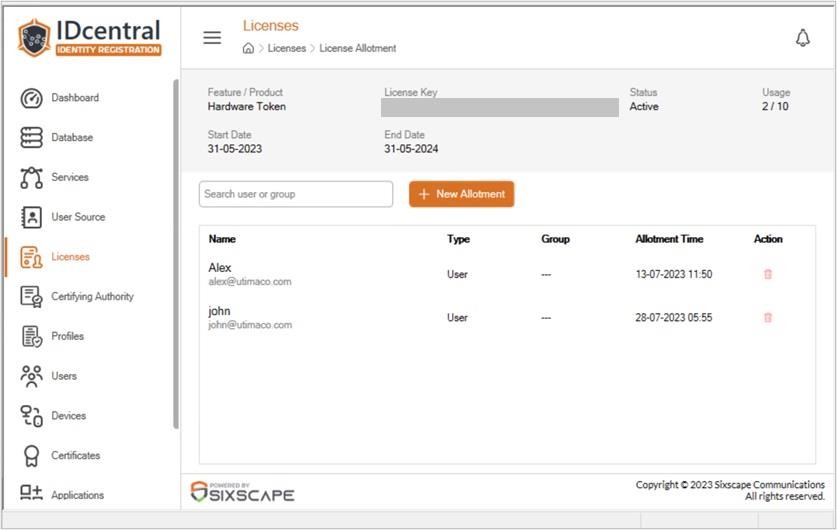Click allotment time 13-07-2023 11:50
Screen dimensions: 837x530
pos(674,274)
